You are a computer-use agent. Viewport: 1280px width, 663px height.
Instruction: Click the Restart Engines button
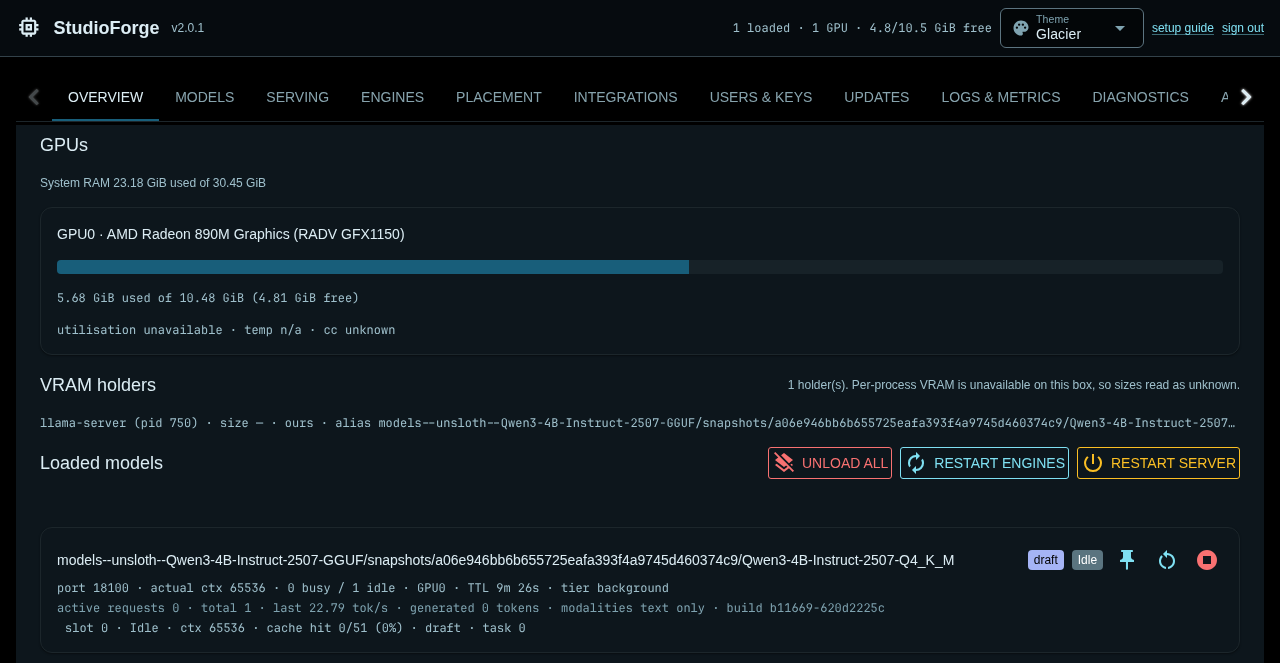[984, 463]
